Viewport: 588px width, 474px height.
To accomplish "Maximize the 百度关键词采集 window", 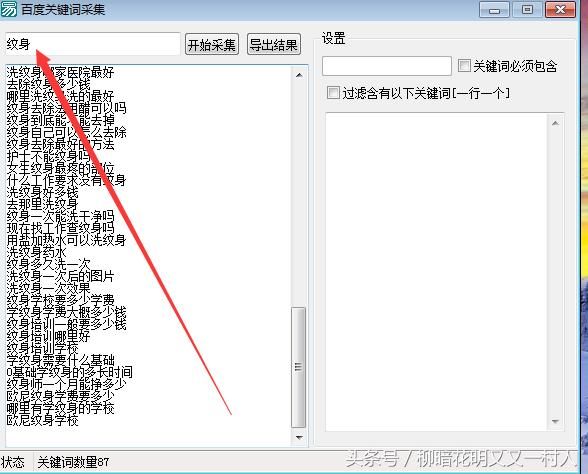I will pyautogui.click(x=527, y=10).
